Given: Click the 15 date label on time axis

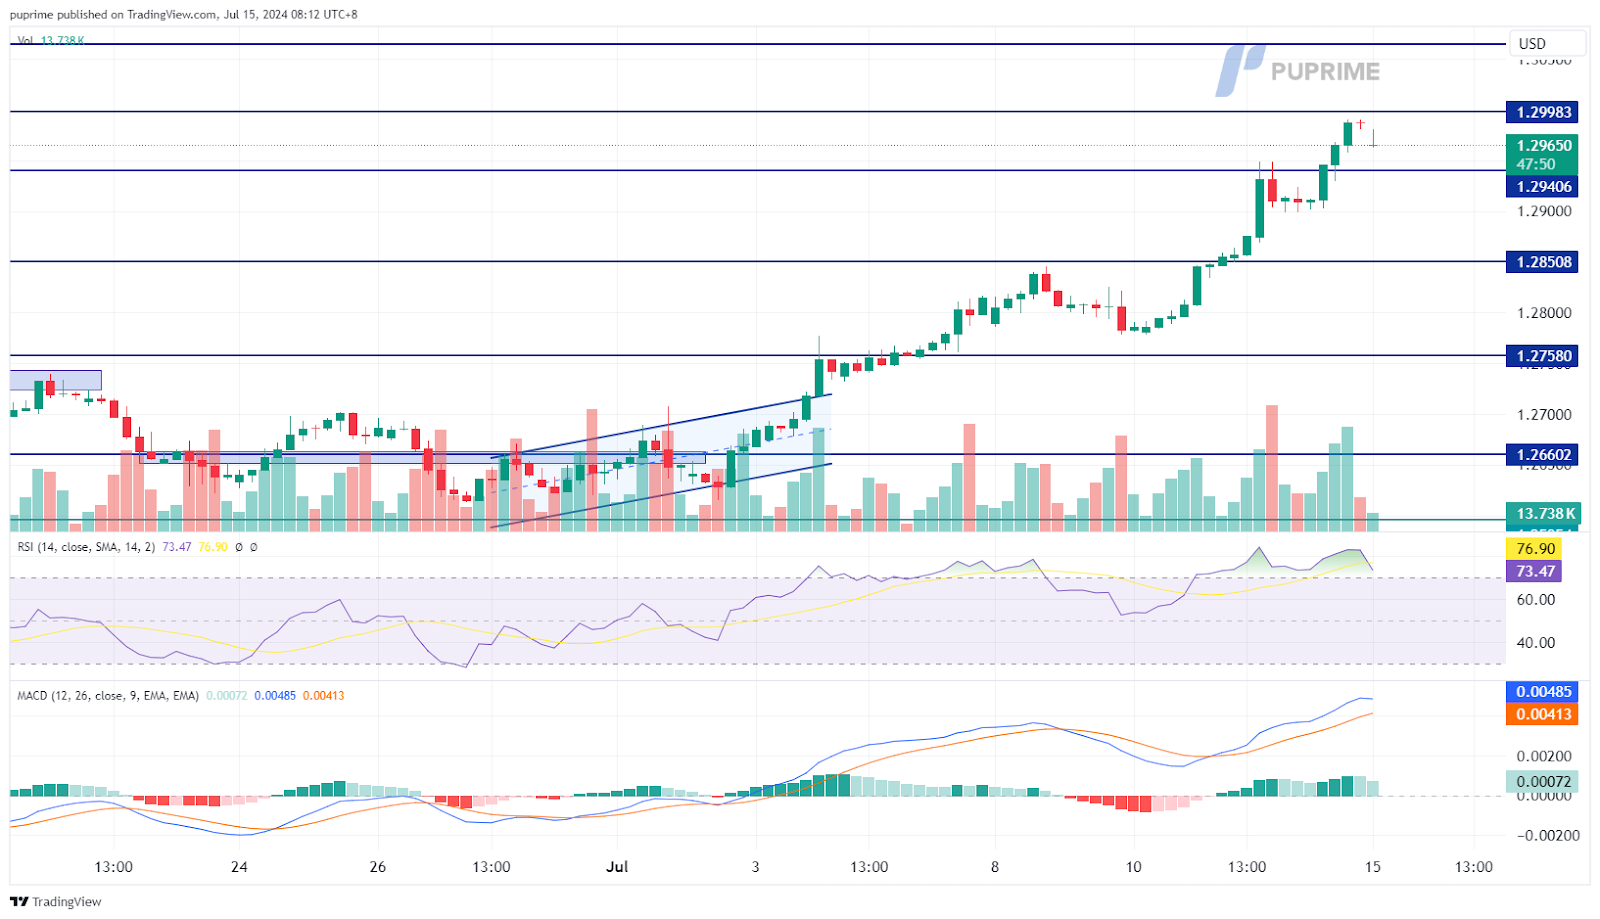Looking at the screenshot, I should [x=1372, y=867].
